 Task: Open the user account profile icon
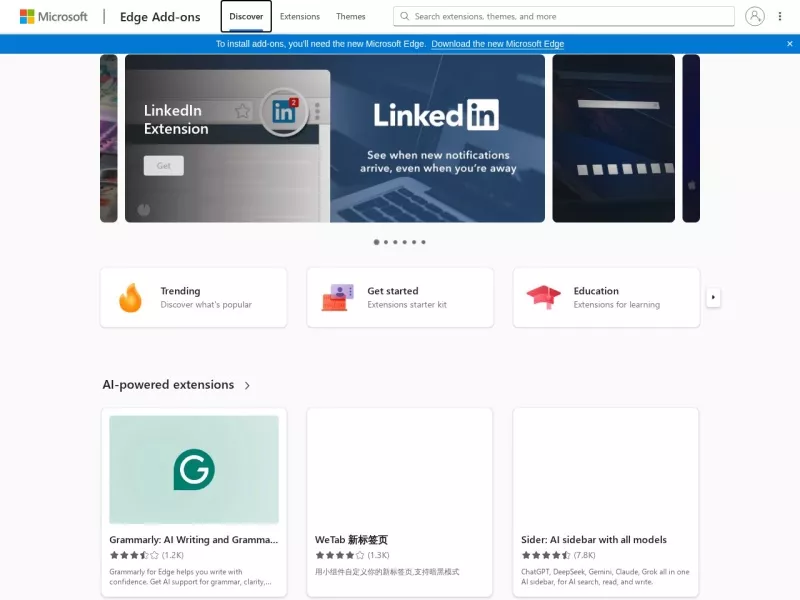(x=755, y=16)
